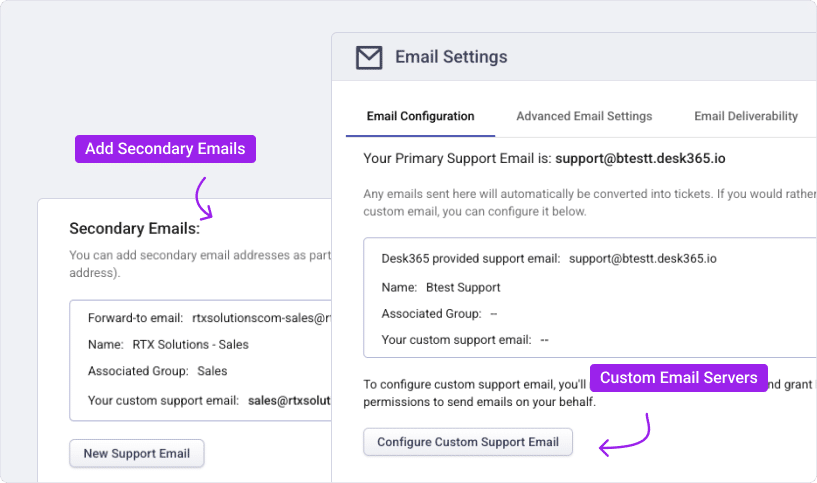Open the Email Configuration tab
Viewport: 817px width, 483px height.
pyautogui.click(x=420, y=116)
